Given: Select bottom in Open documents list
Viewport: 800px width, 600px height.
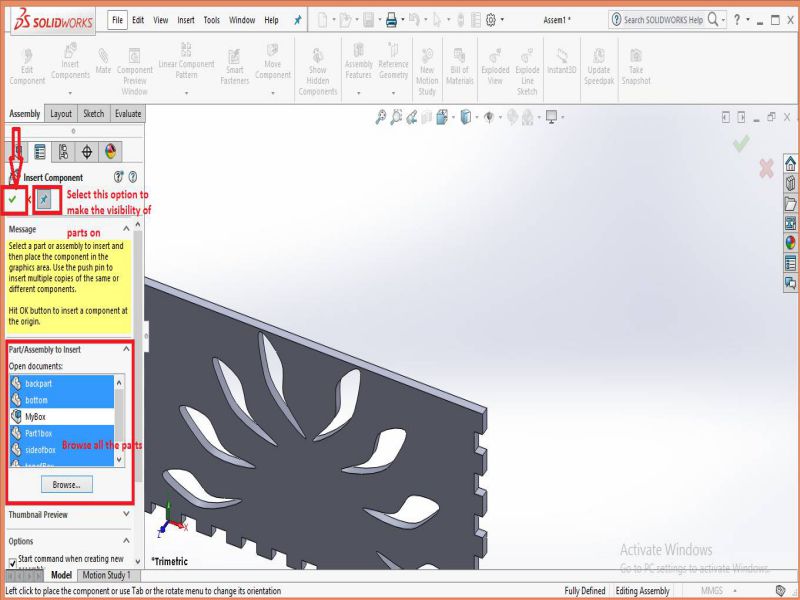Looking at the screenshot, I should click(62, 400).
